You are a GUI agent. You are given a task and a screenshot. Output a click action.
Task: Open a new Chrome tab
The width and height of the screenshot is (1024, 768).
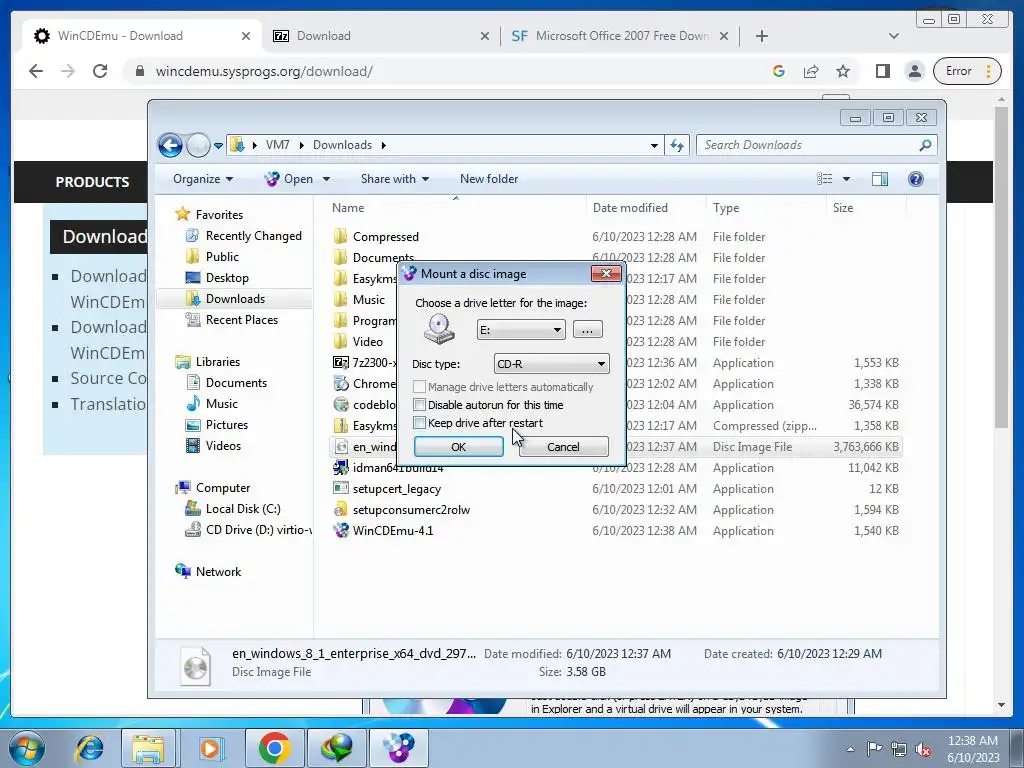(761, 36)
